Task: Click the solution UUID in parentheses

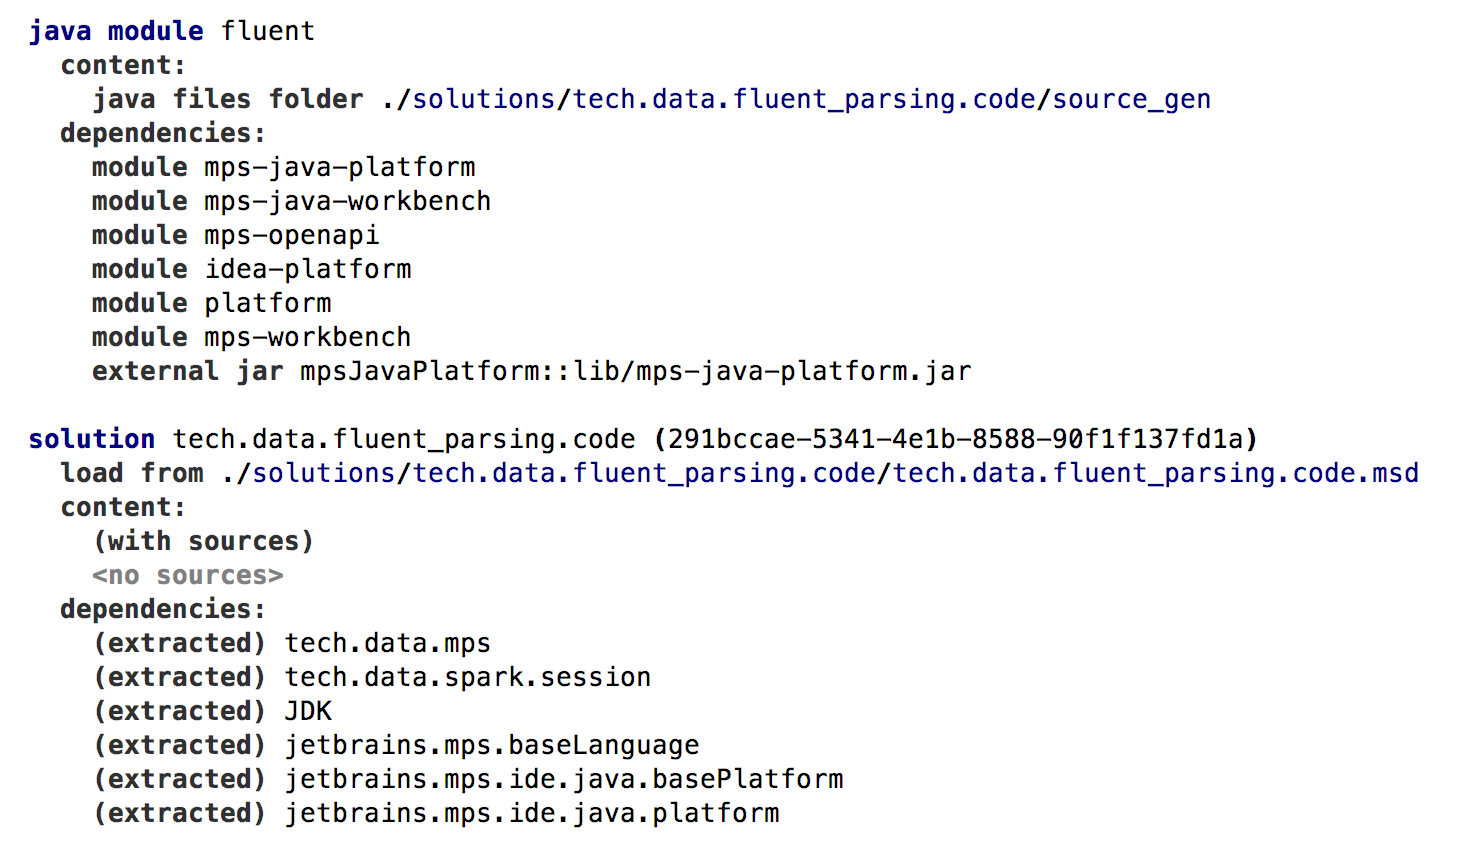Action: pos(955,439)
